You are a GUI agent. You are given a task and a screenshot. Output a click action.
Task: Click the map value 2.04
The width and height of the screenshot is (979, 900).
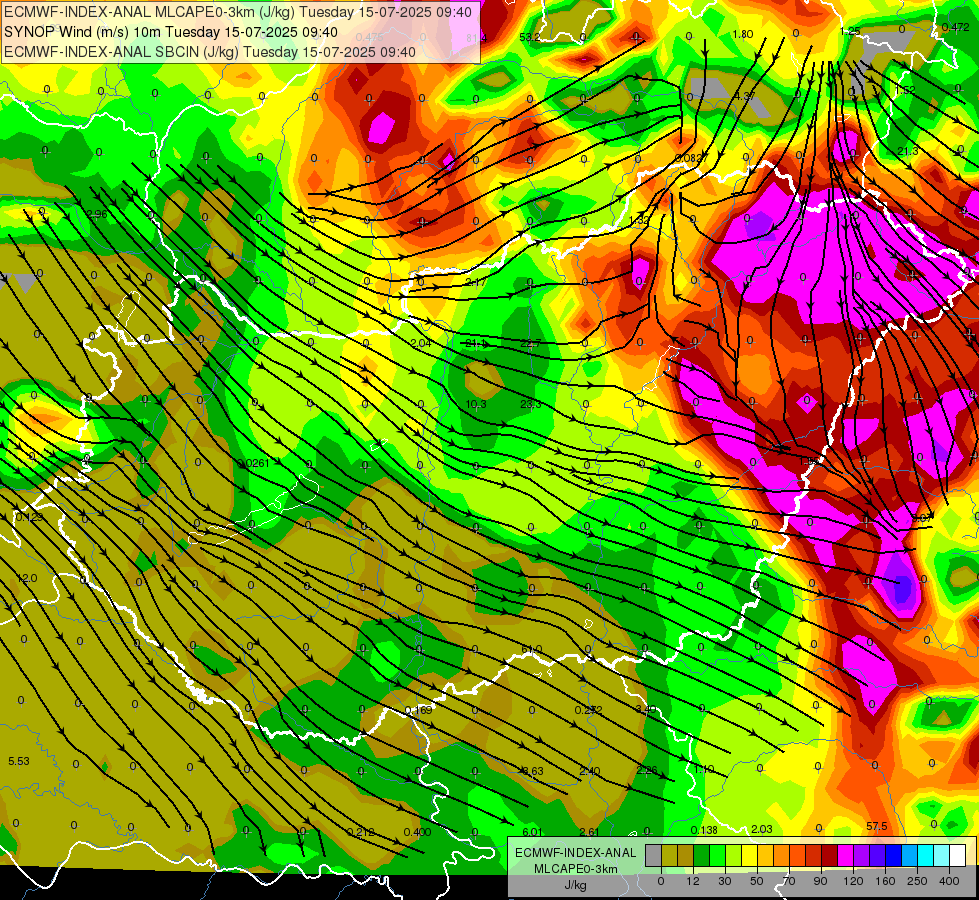[x=421, y=343]
